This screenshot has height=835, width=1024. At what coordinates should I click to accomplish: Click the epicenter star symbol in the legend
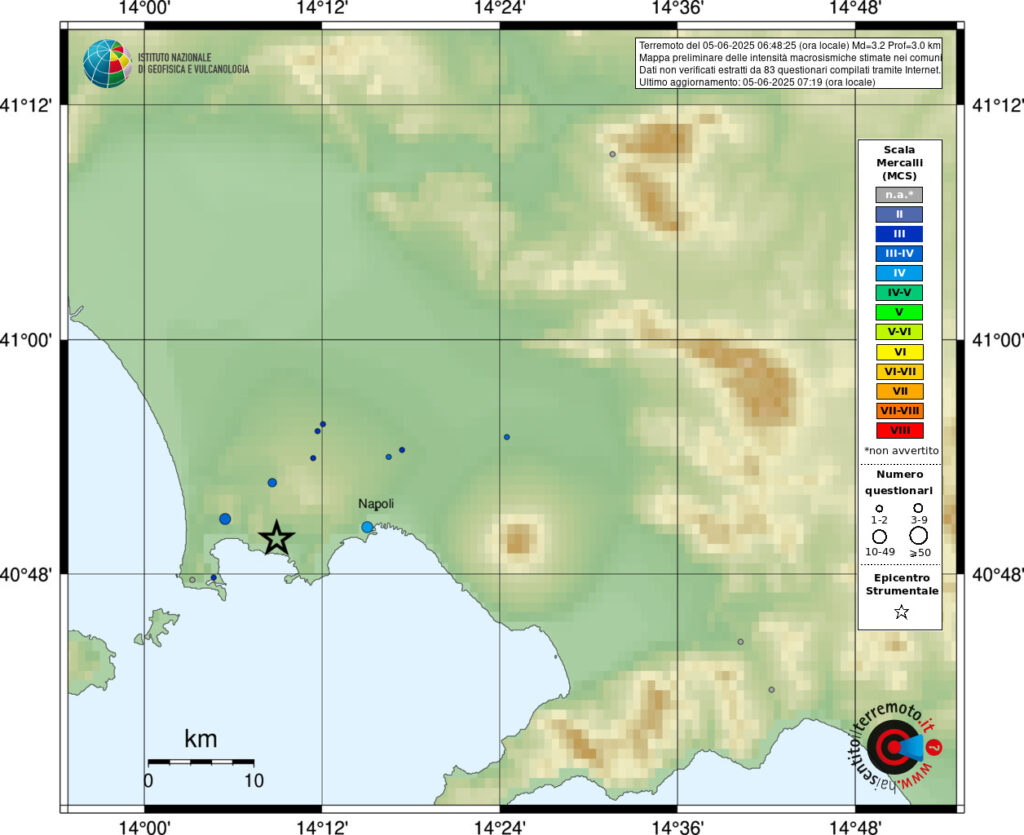900,612
